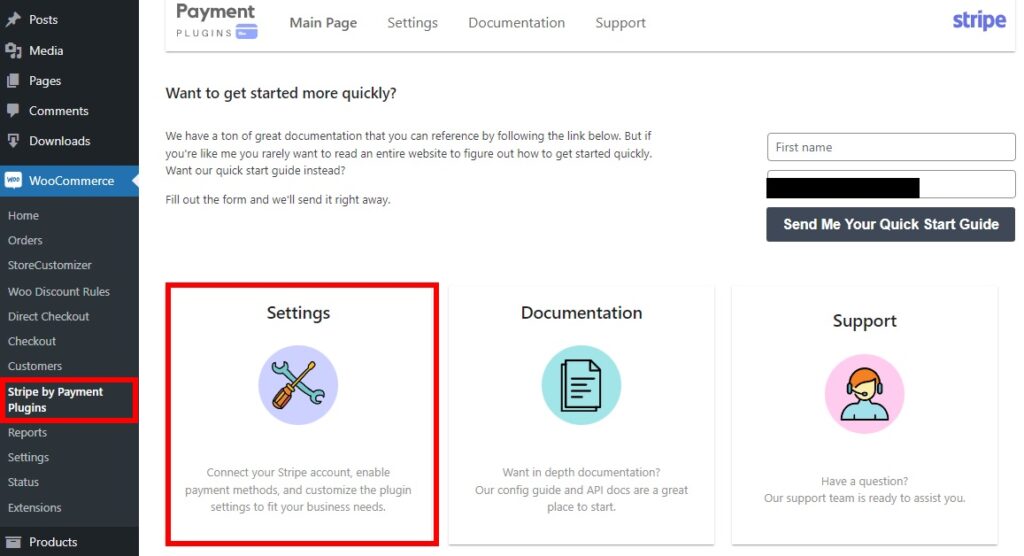
Task: Click Send Me Your Quick Start Guide
Action: point(891,224)
